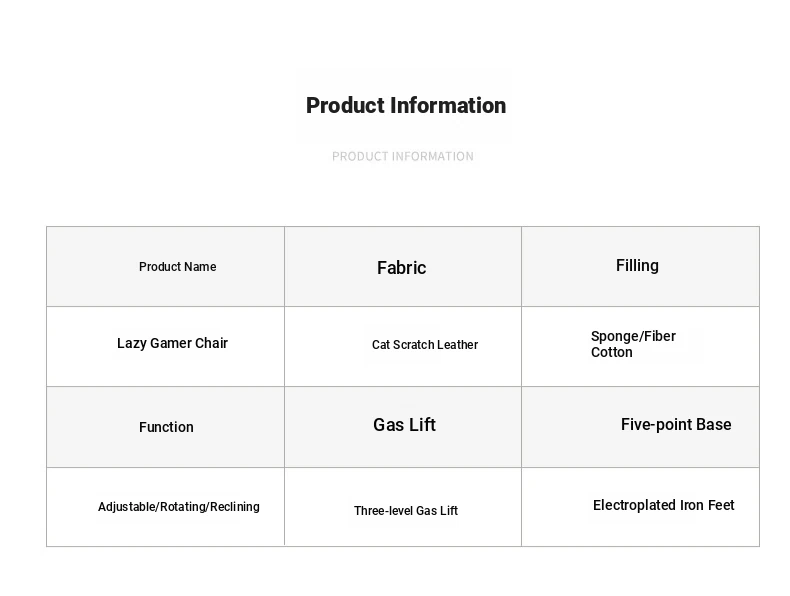Click the word Reclining in Function value

[x=235, y=507]
